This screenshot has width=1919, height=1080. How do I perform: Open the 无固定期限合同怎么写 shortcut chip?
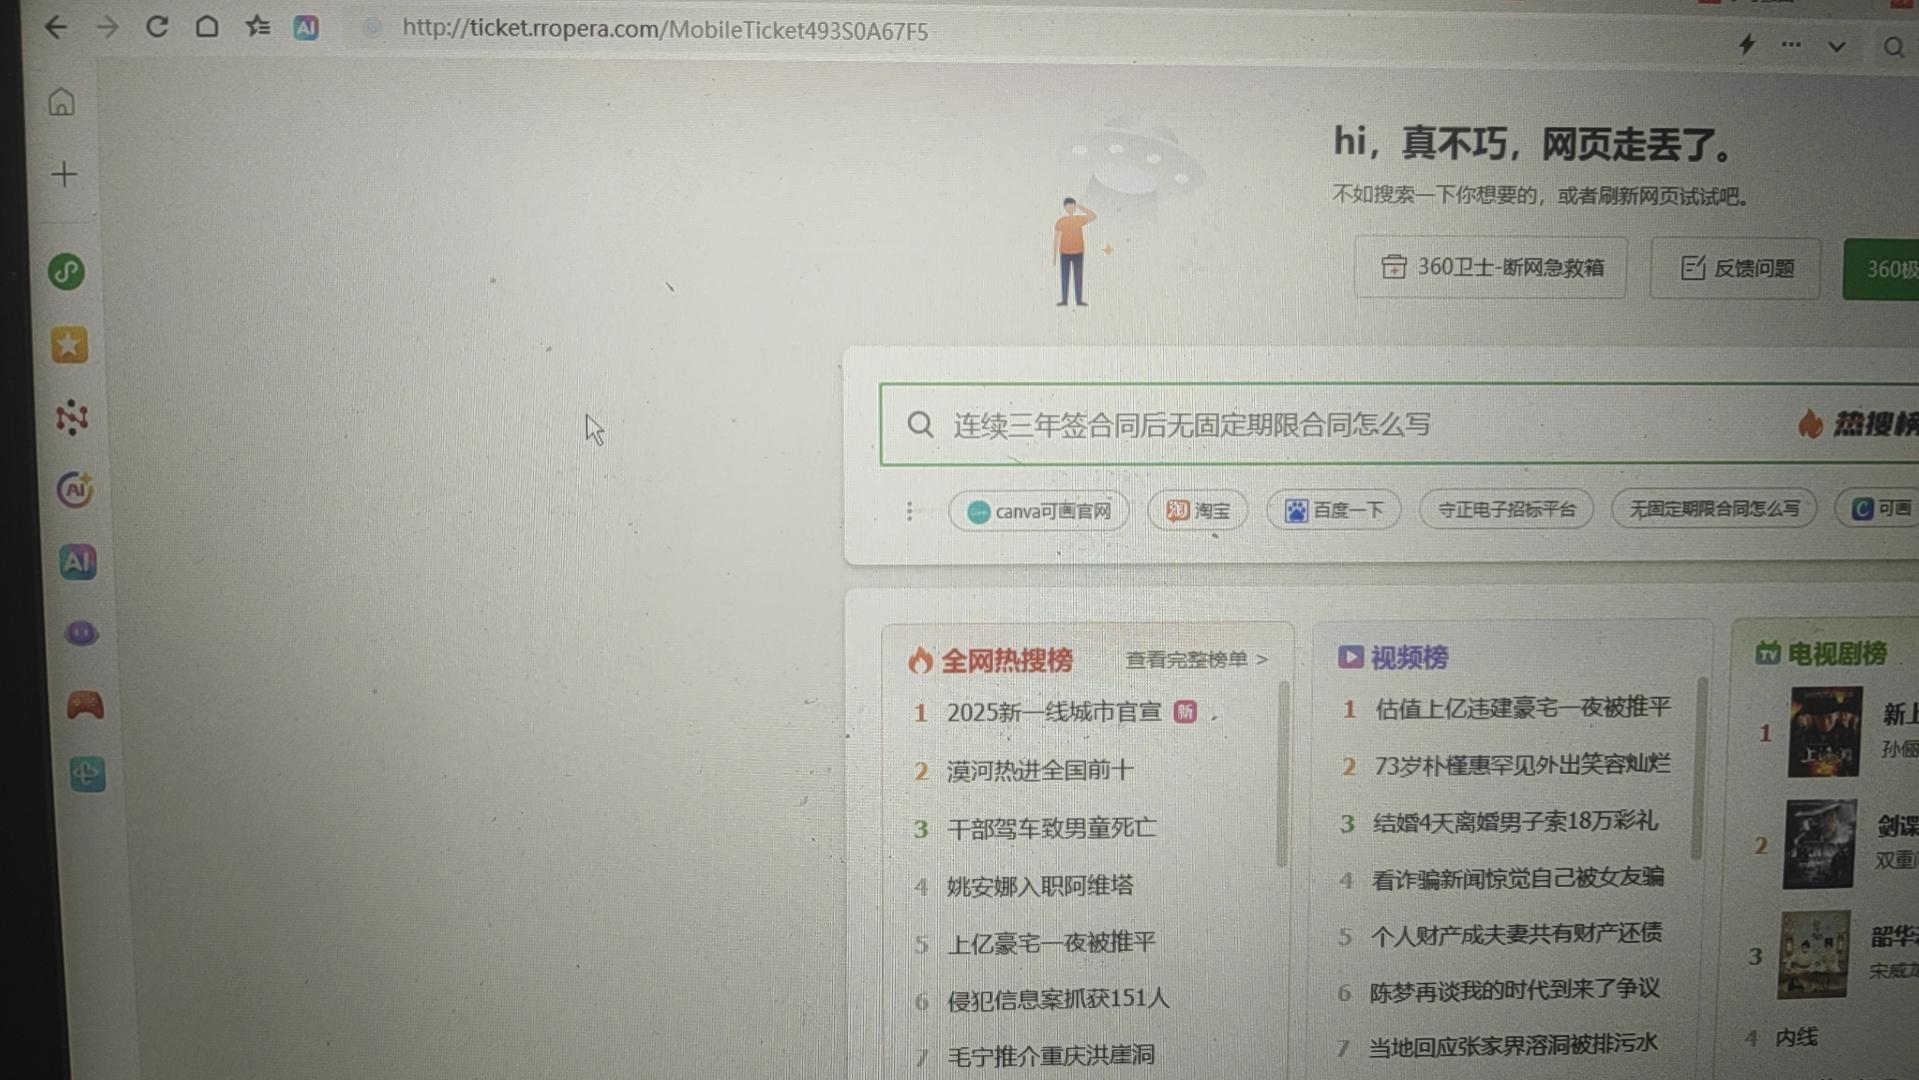pyautogui.click(x=1714, y=509)
